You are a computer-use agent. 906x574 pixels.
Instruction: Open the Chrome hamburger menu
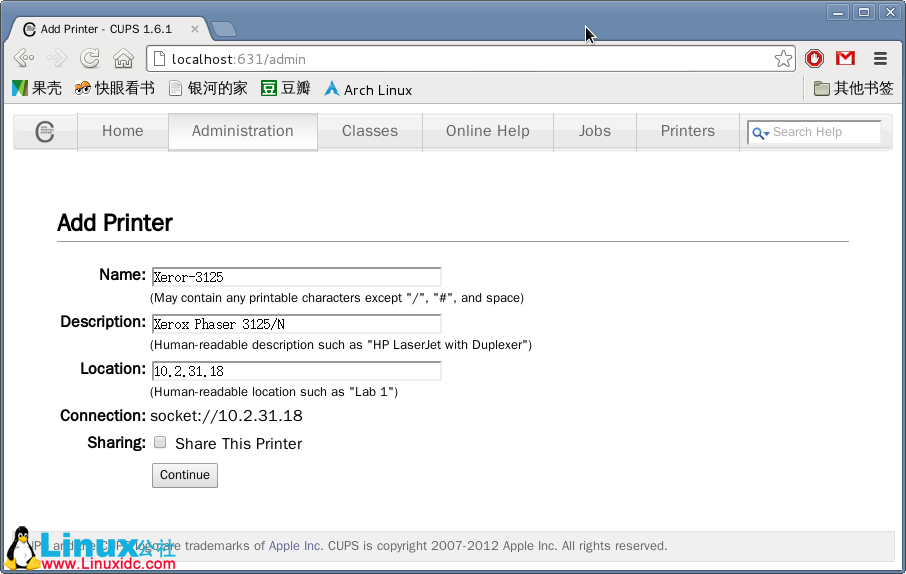(880, 59)
